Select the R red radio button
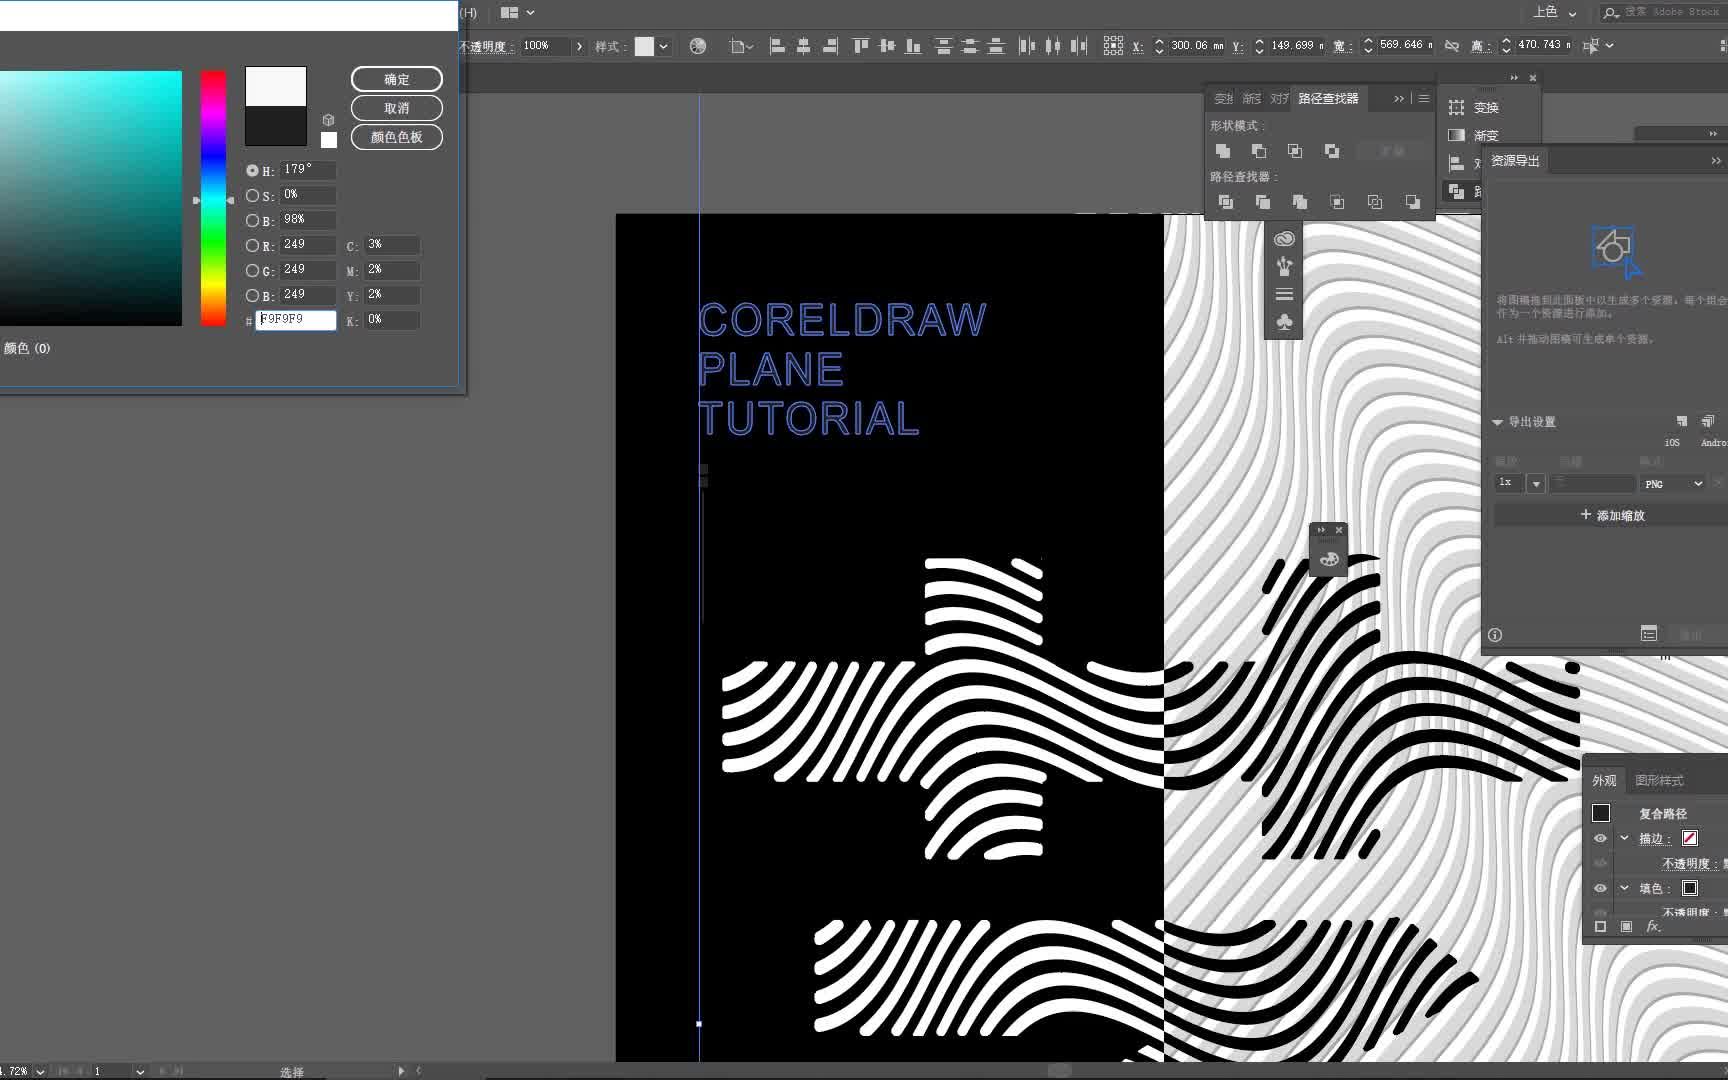 [252, 246]
